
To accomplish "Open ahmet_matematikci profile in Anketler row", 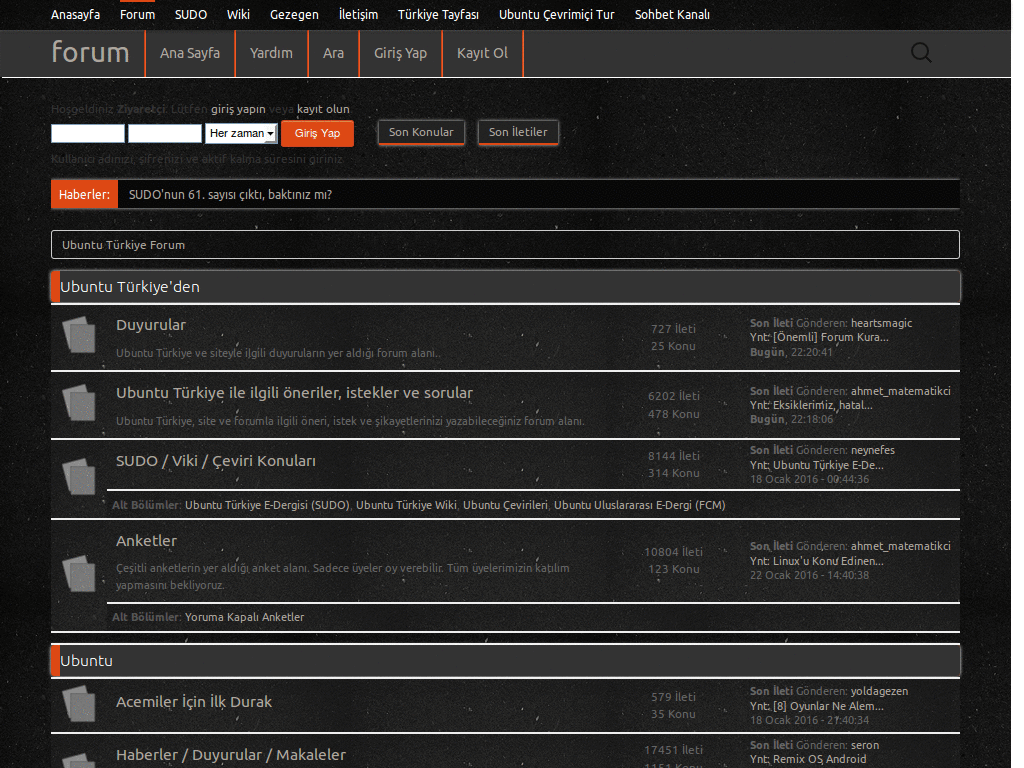I will pyautogui.click(x=901, y=546).
